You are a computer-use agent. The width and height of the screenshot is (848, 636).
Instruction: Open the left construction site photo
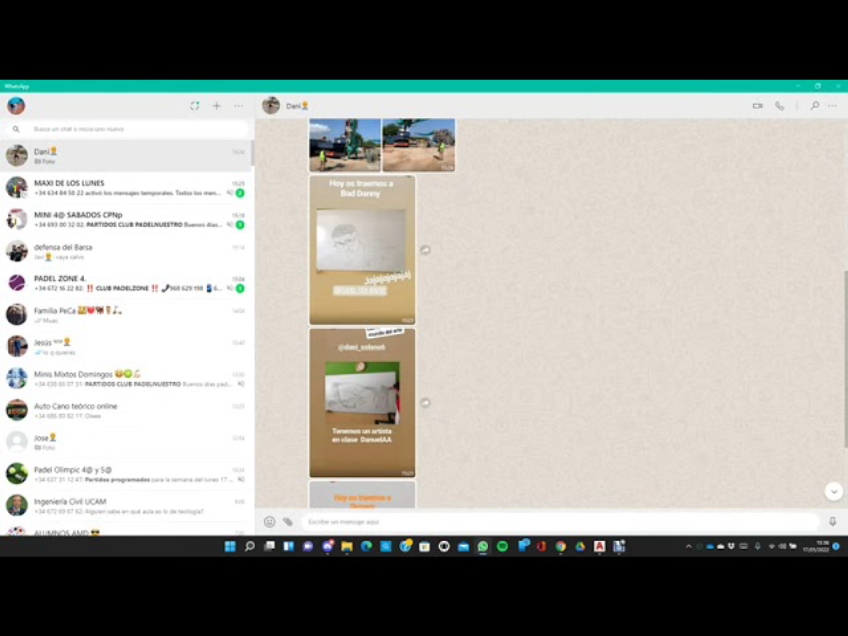(x=345, y=145)
